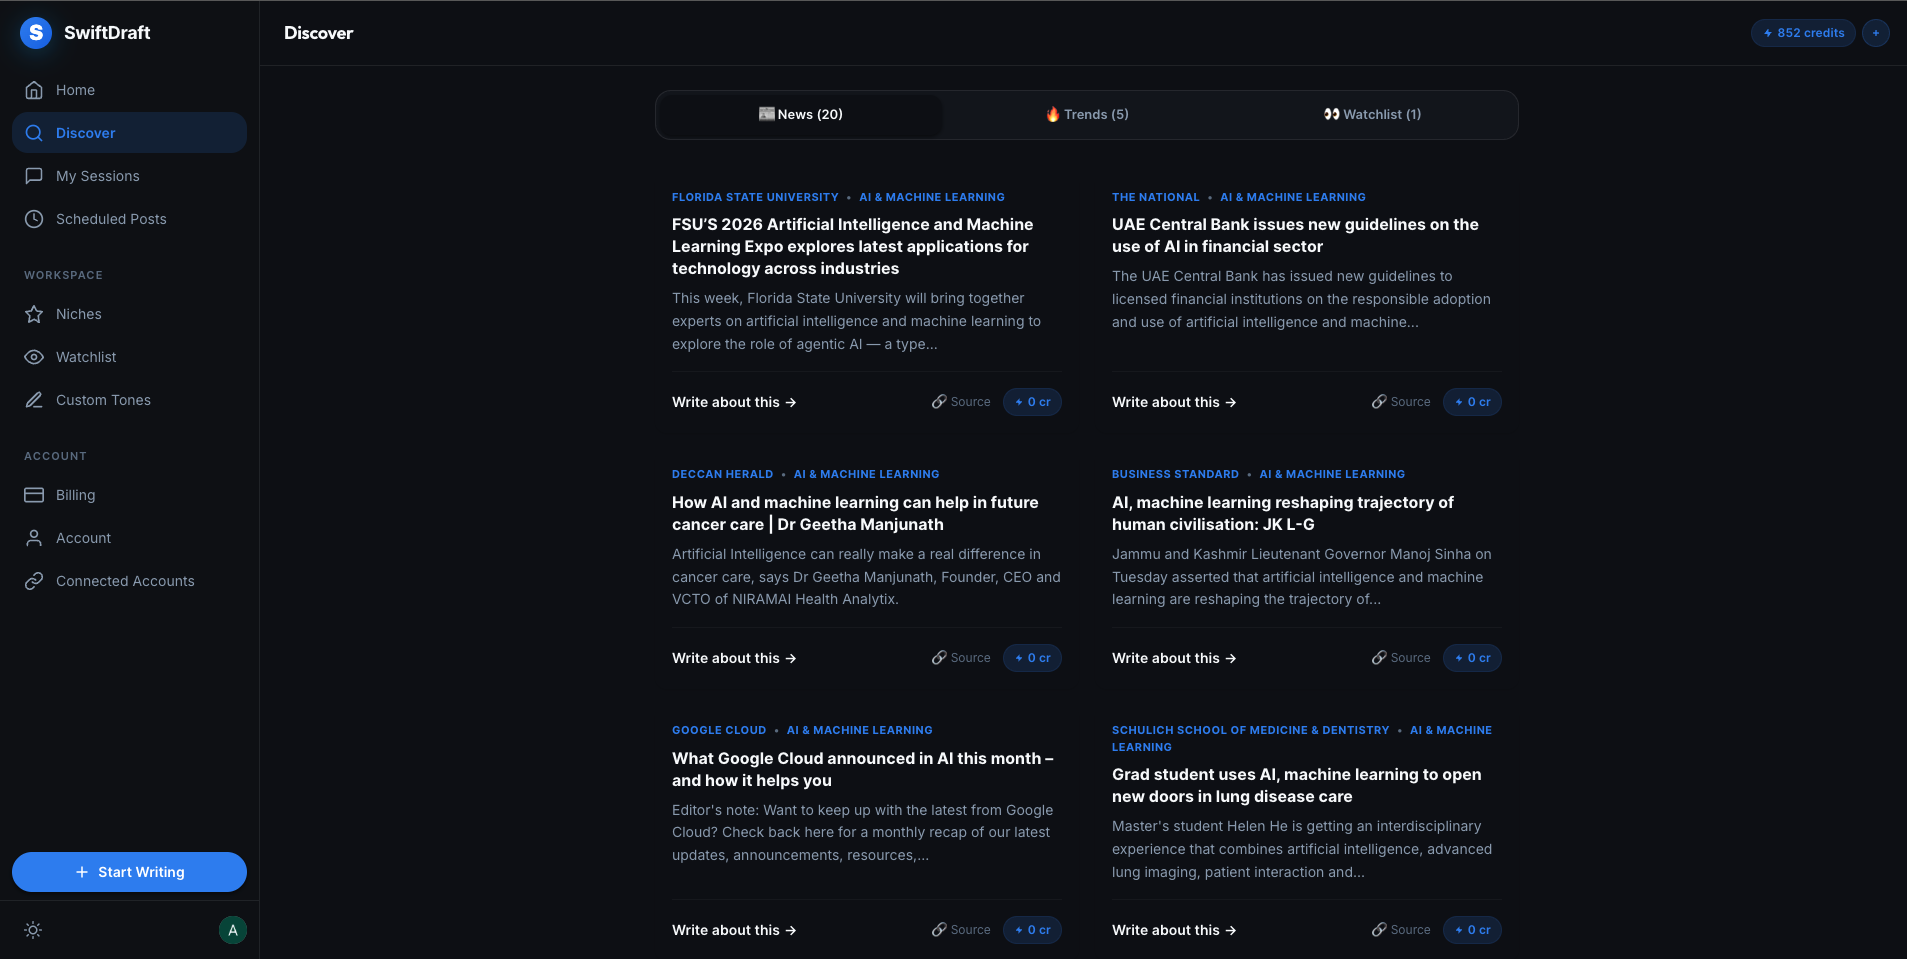Click the 852 credits badge
The image size is (1907, 959).
[1802, 33]
